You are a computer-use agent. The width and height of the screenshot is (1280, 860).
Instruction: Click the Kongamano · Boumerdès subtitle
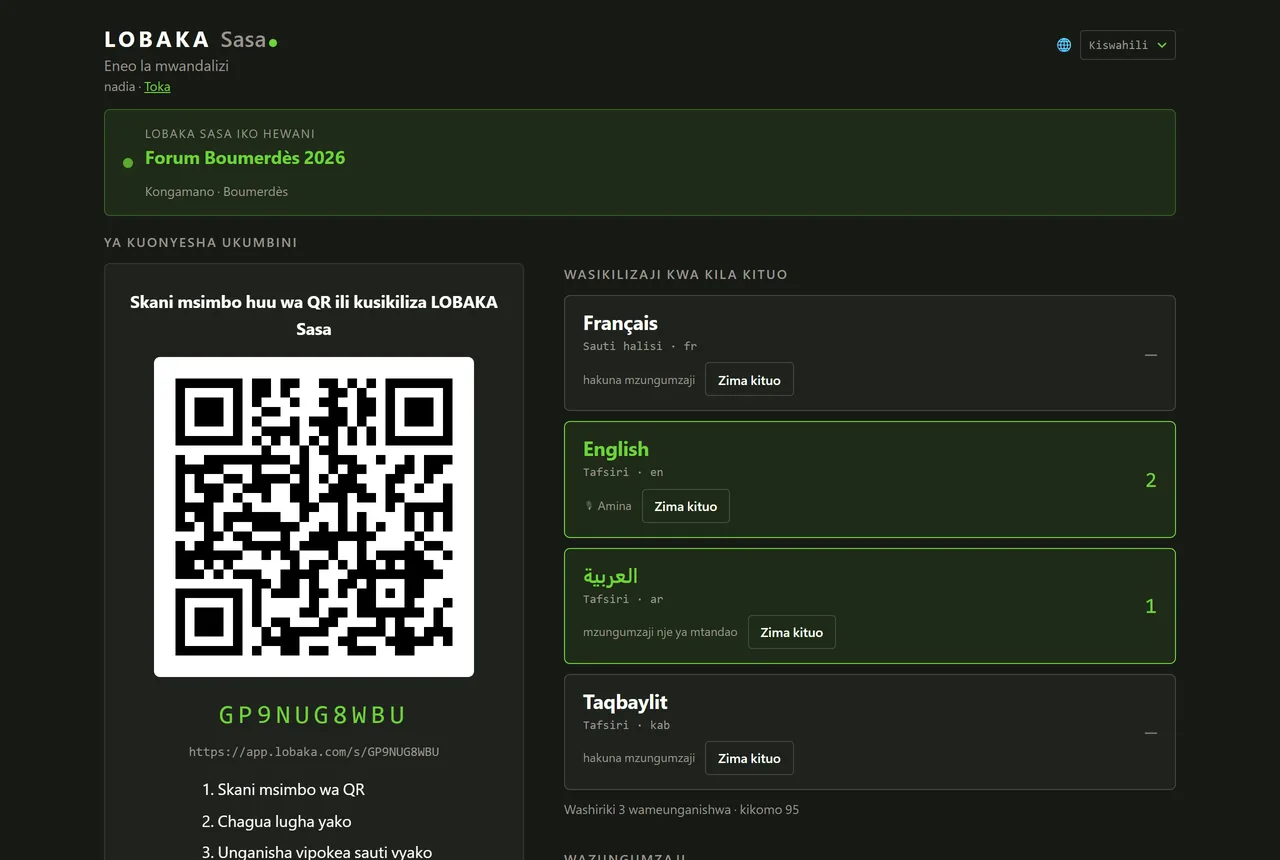pyautogui.click(x=216, y=192)
